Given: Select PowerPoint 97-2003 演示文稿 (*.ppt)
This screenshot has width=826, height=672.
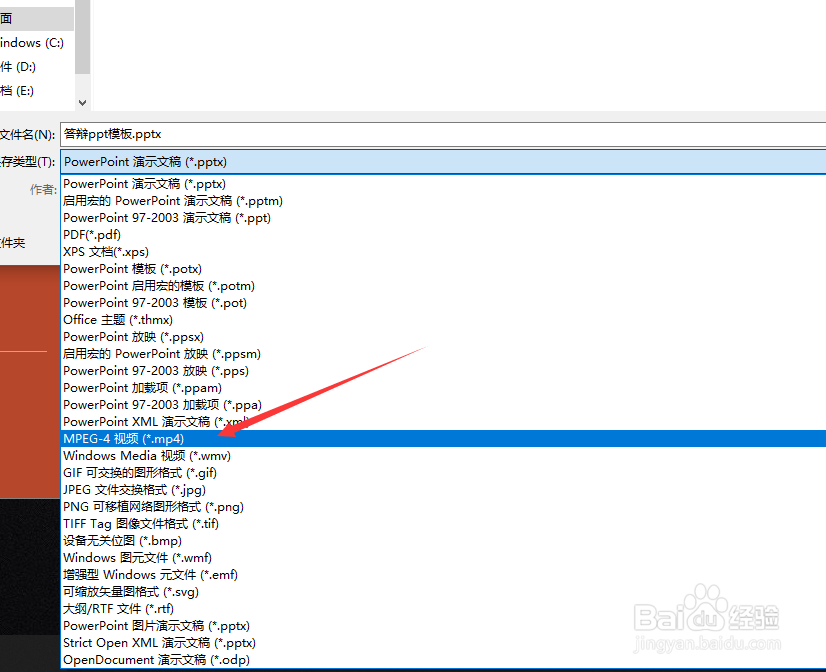Looking at the screenshot, I should pyautogui.click(x=443, y=218).
